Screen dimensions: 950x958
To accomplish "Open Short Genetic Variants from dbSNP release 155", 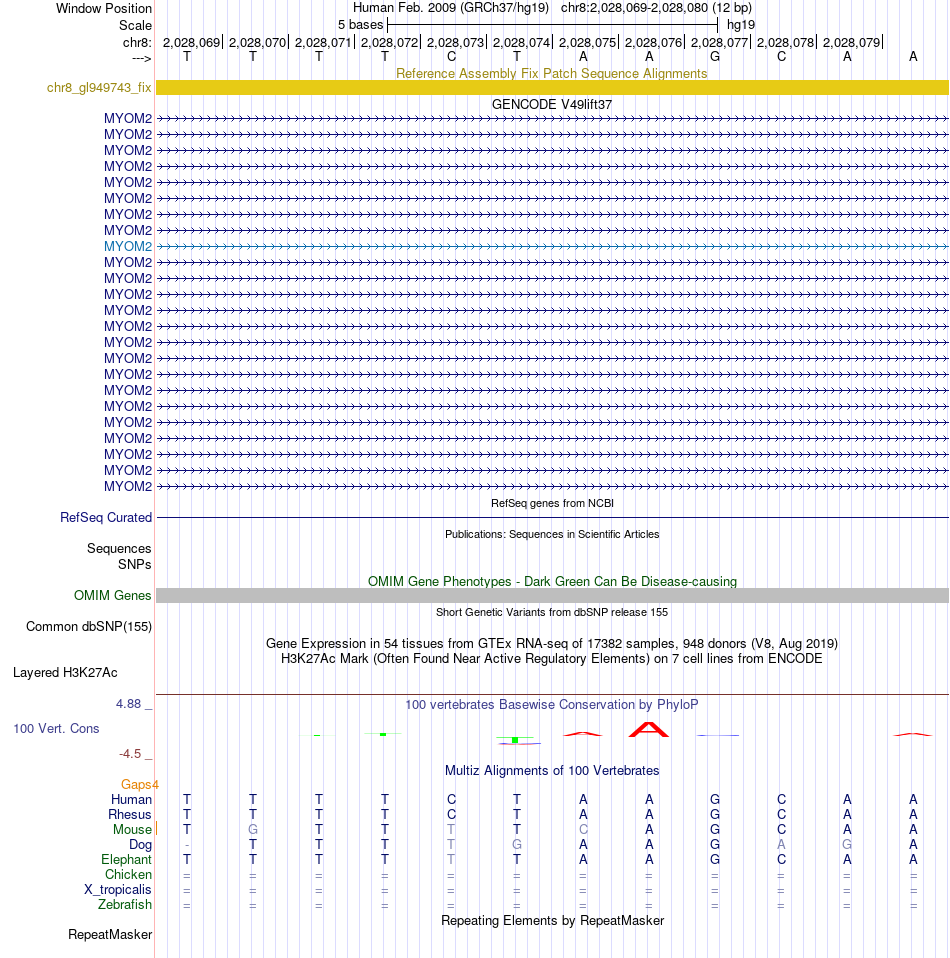I will [552, 612].
